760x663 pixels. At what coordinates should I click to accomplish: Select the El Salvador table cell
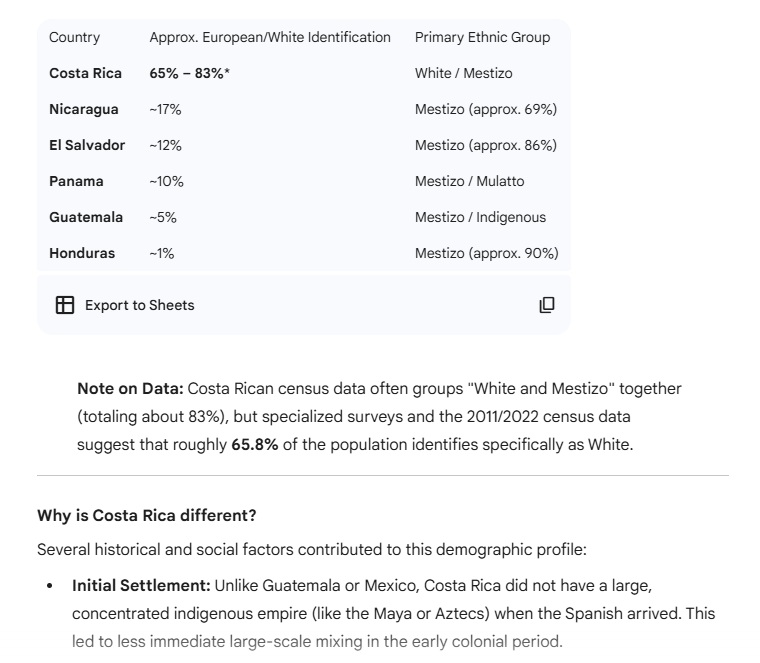click(x=87, y=145)
